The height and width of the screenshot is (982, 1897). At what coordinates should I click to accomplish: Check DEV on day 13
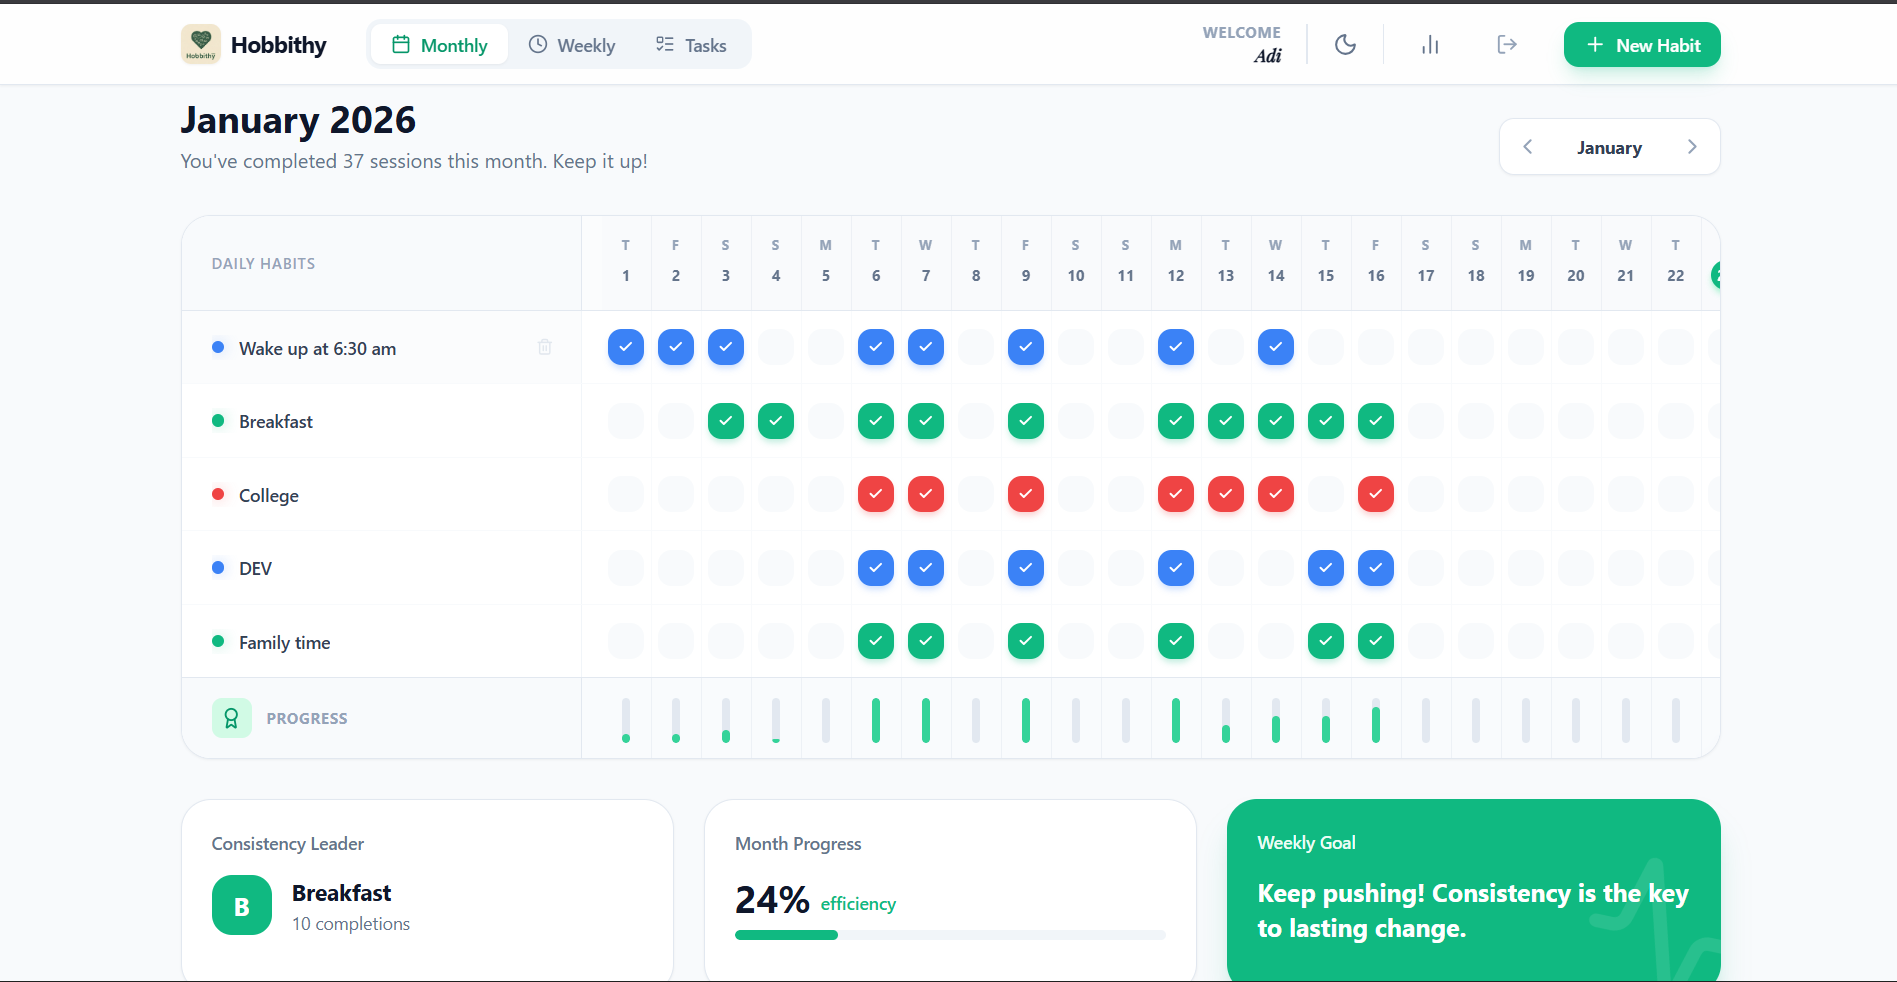(x=1226, y=568)
